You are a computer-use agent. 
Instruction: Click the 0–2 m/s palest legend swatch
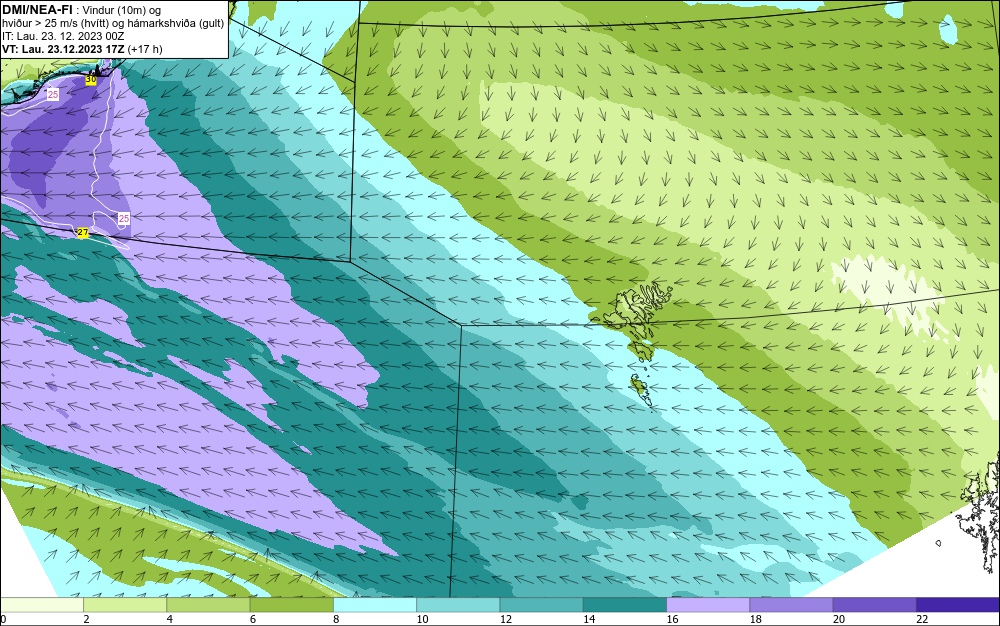[x=41, y=605]
